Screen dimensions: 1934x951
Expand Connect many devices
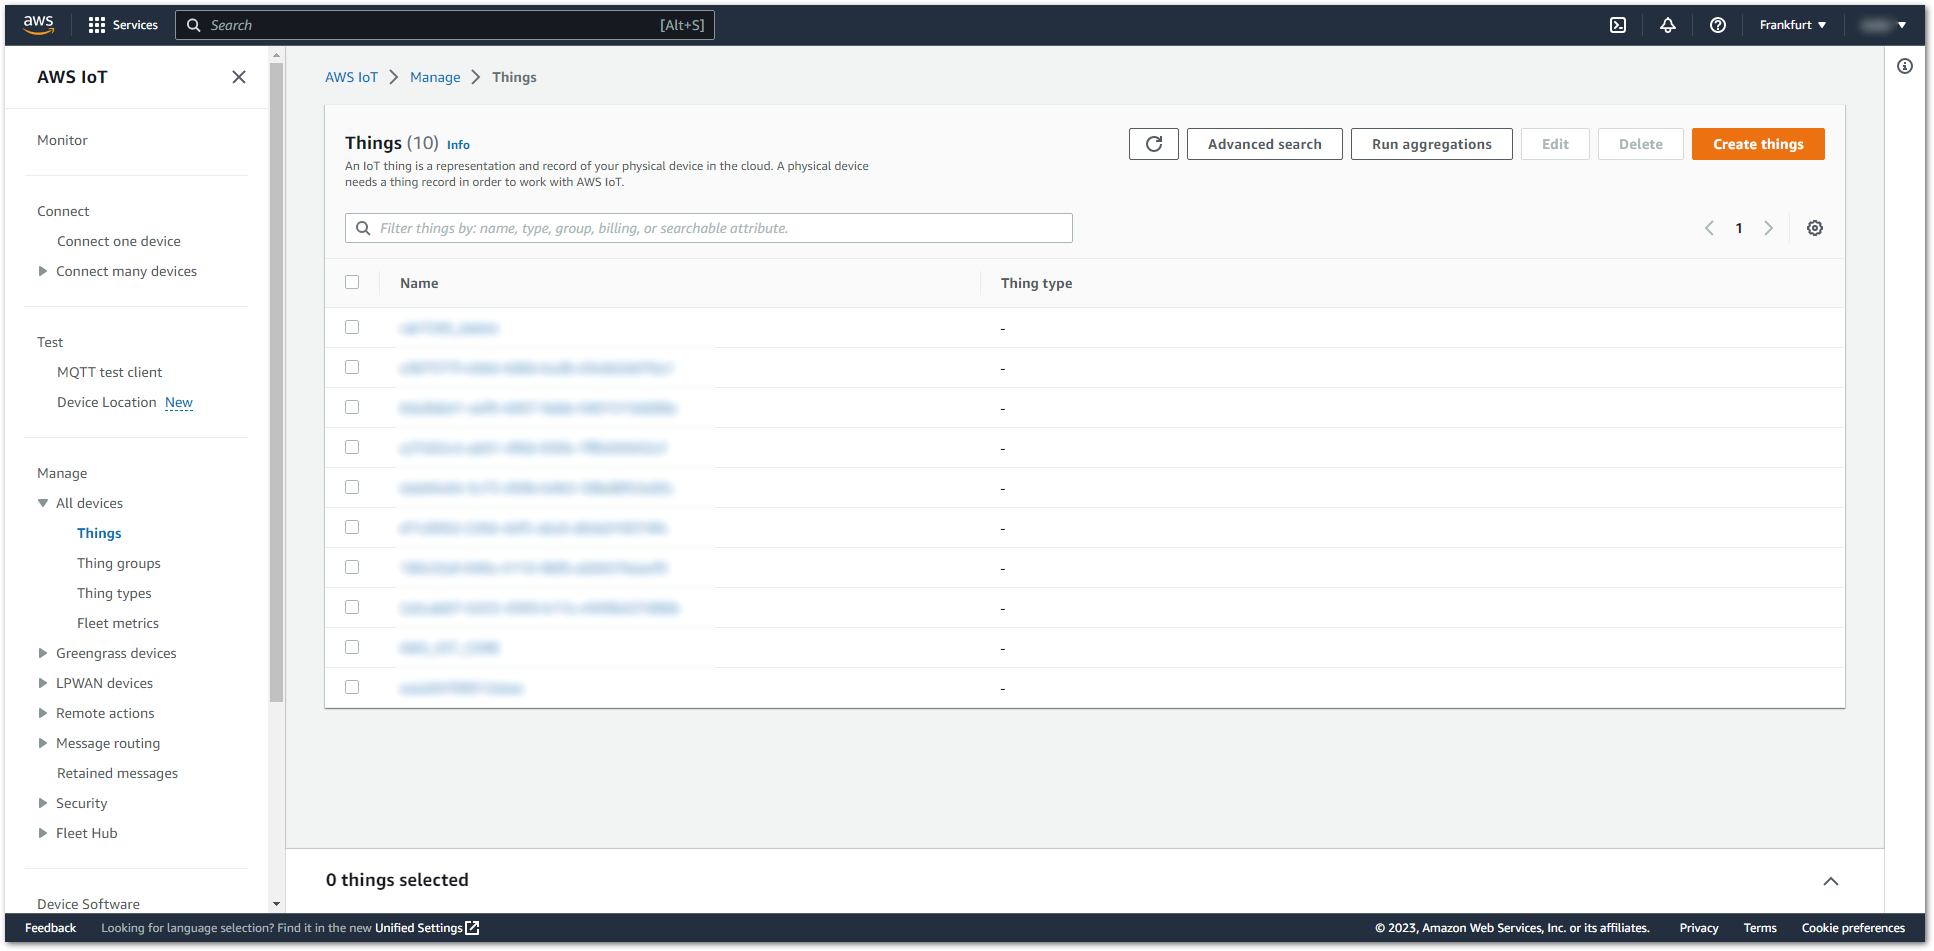tap(43, 271)
